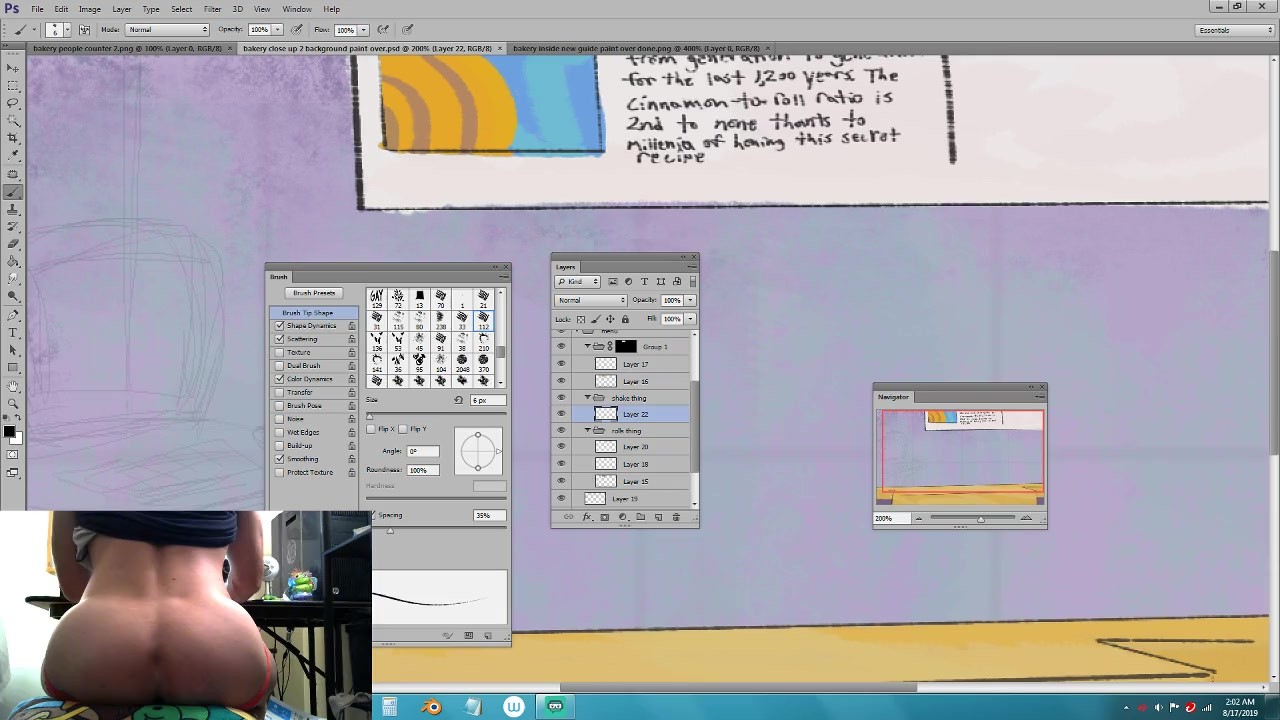Open the brush Mode dropdown in options bar

click(167, 30)
